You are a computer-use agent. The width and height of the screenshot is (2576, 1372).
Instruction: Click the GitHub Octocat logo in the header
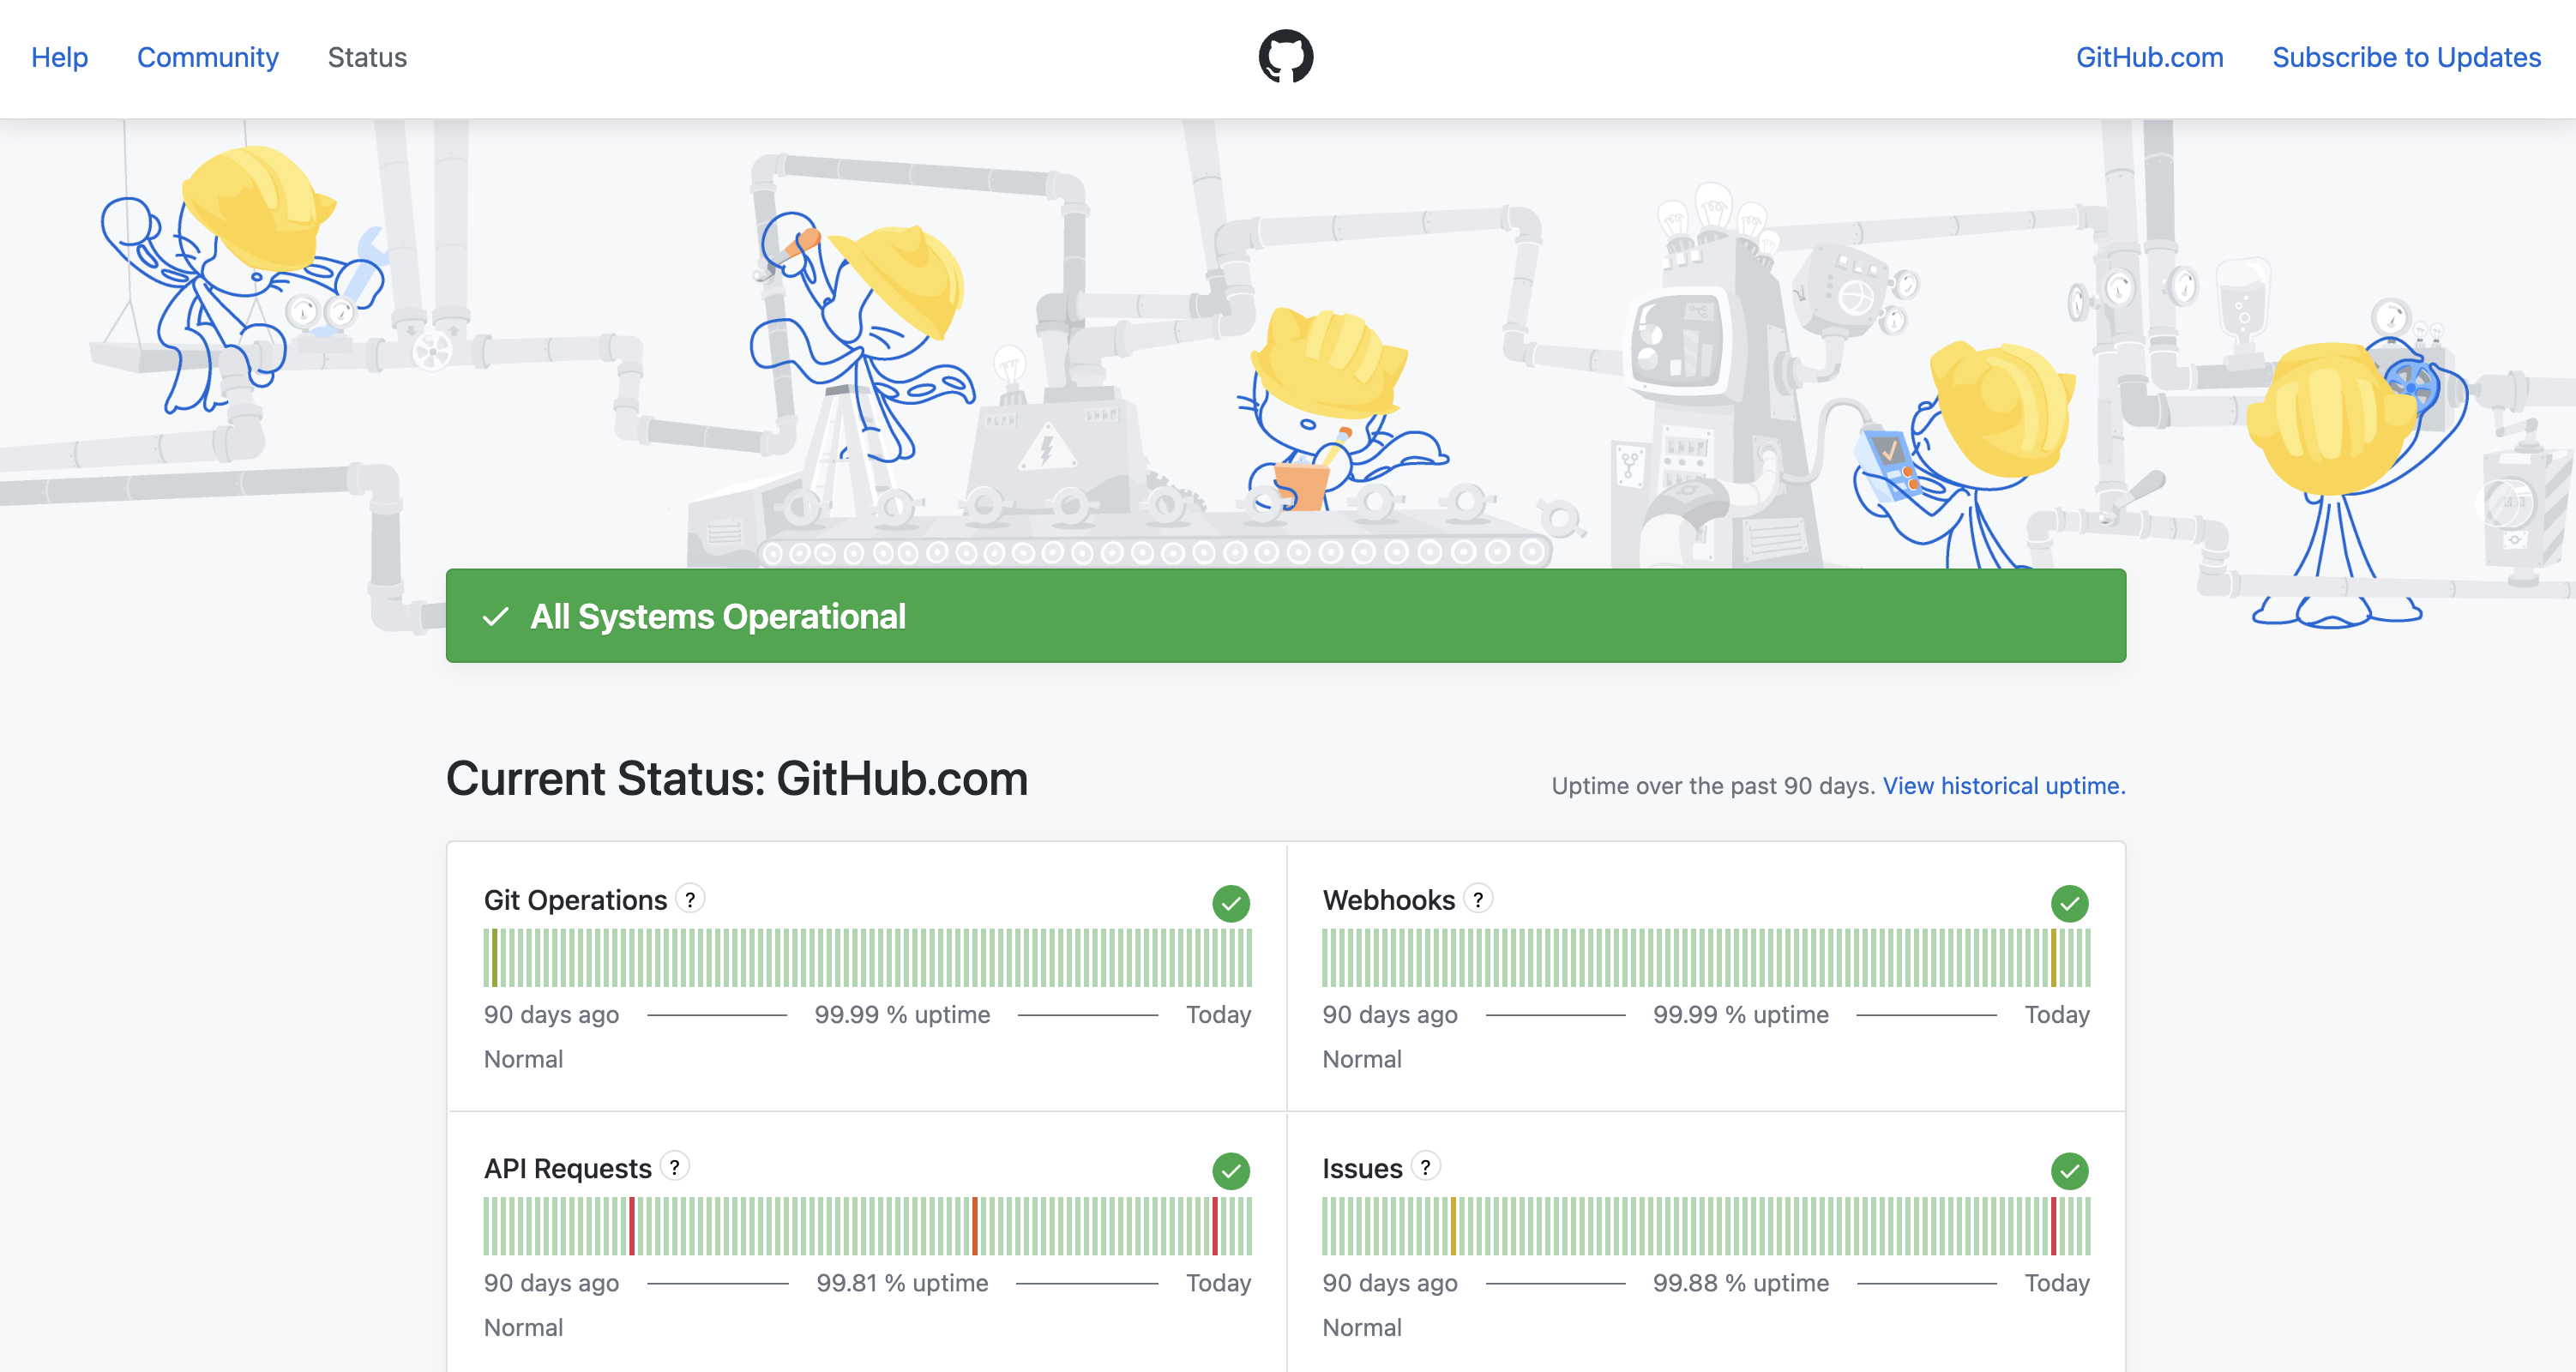[x=1286, y=57]
